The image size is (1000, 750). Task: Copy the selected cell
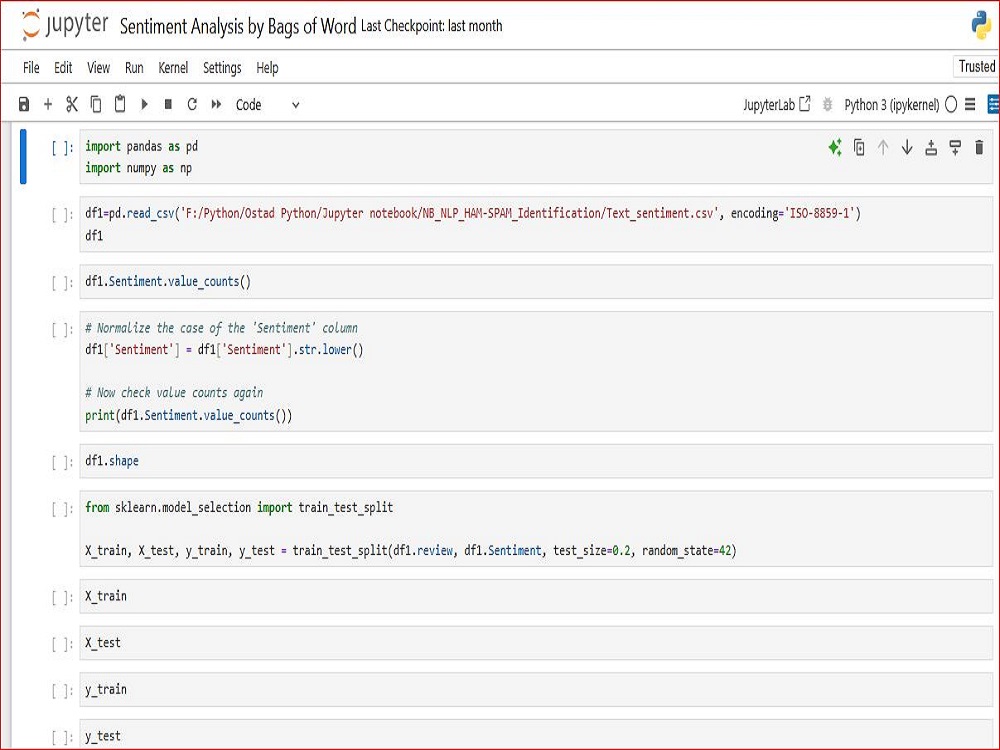96,104
